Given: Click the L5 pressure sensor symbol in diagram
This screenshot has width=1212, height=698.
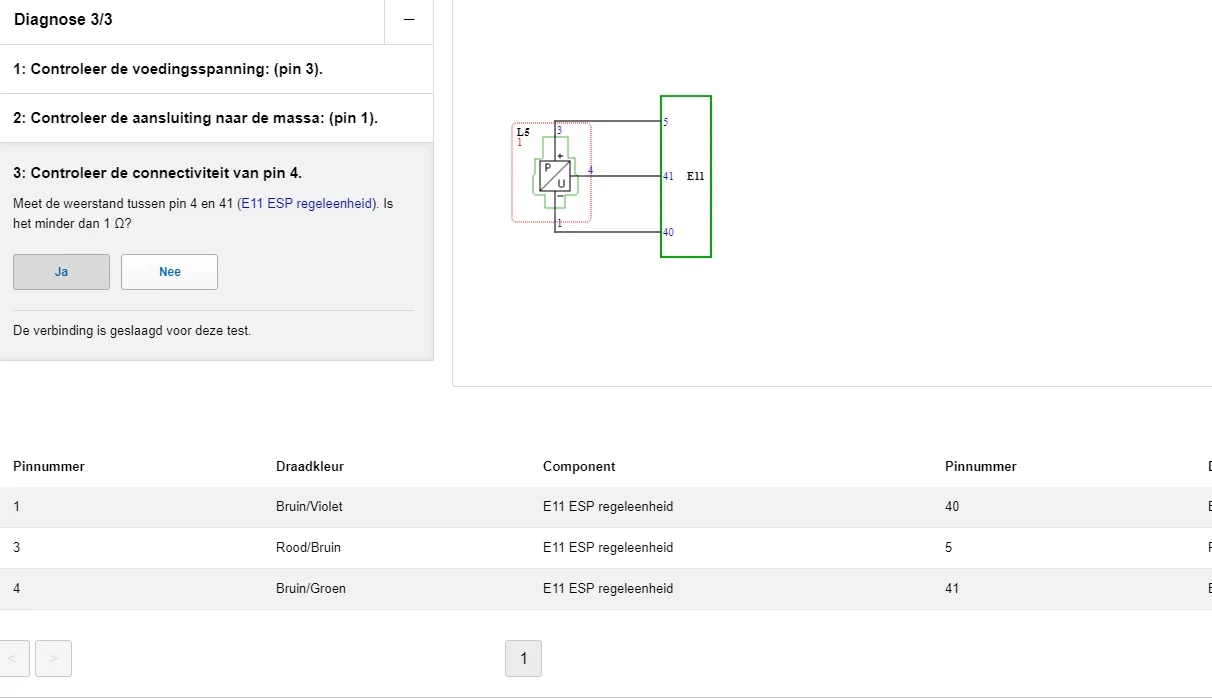Looking at the screenshot, I should [x=555, y=176].
